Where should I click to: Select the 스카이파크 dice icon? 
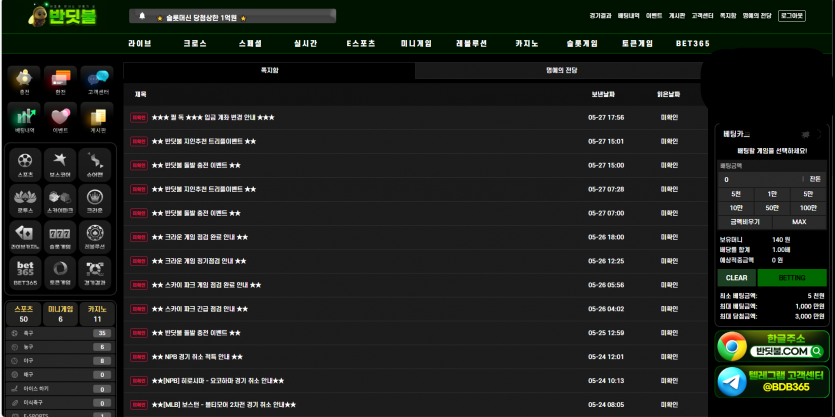click(x=60, y=200)
